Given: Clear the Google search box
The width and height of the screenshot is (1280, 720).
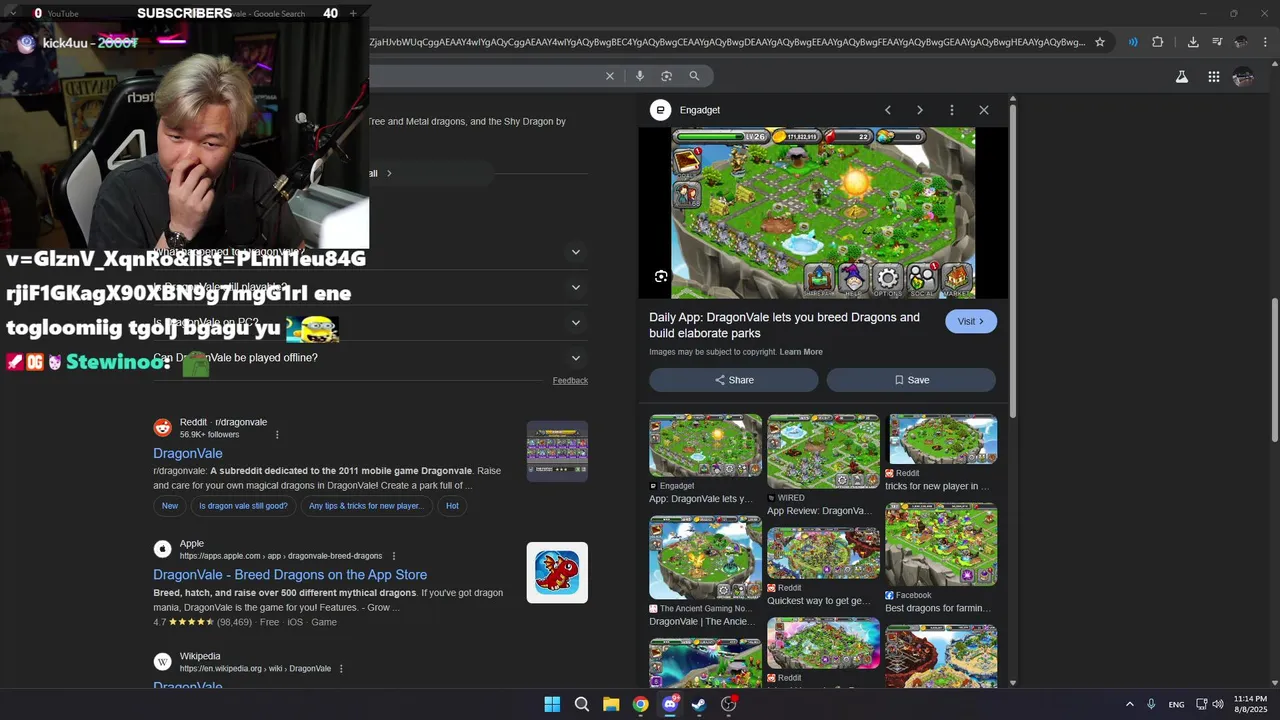Looking at the screenshot, I should (610, 76).
